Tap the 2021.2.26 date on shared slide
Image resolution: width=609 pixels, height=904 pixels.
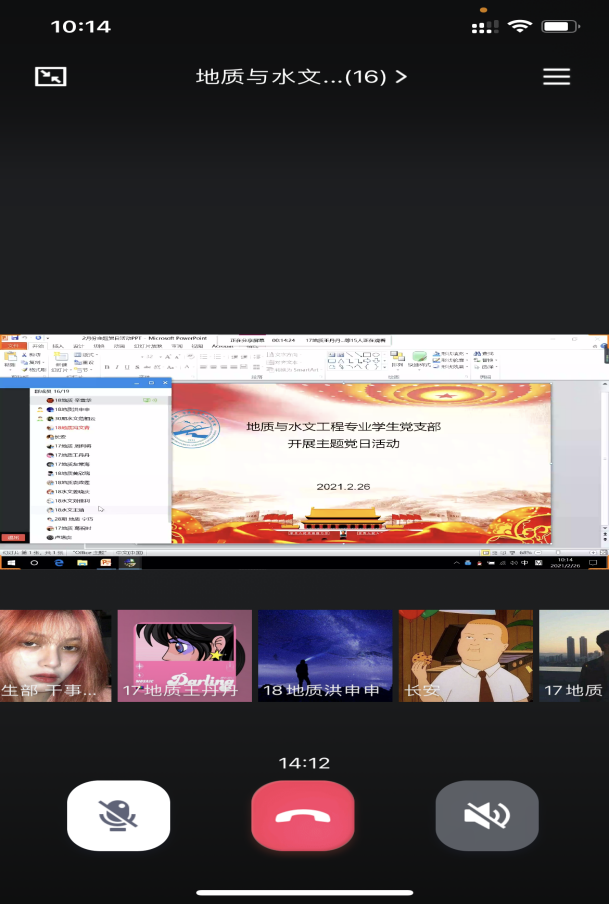pos(343,487)
